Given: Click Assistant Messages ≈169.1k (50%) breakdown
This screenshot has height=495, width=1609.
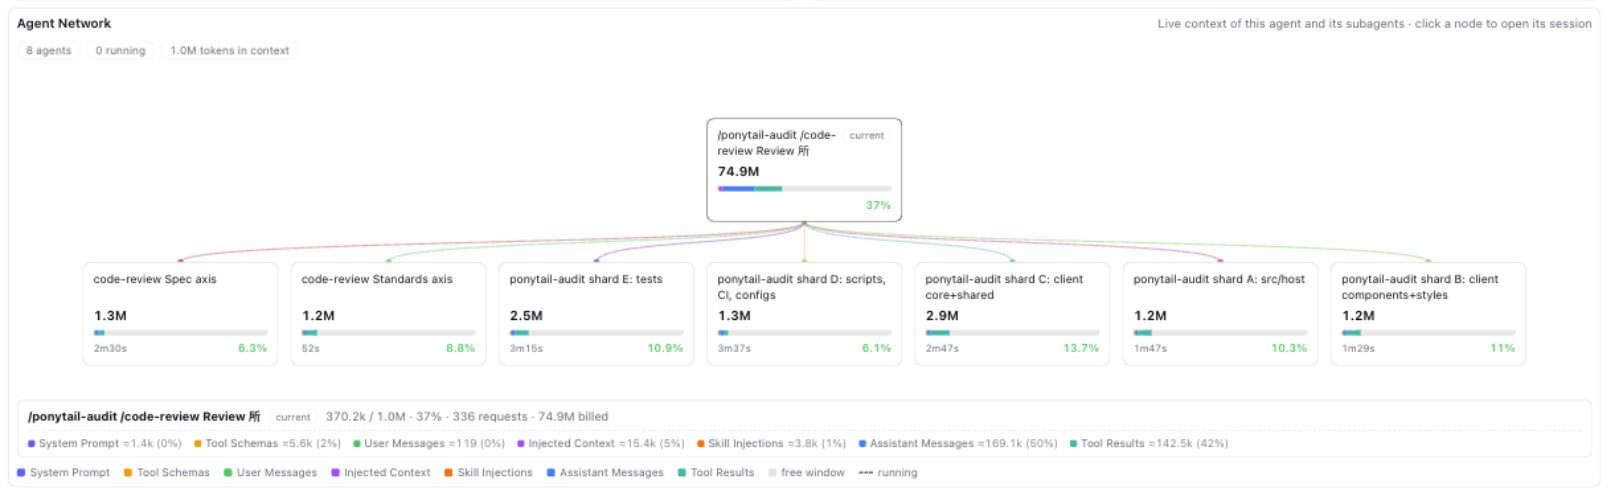Looking at the screenshot, I should (958, 444).
